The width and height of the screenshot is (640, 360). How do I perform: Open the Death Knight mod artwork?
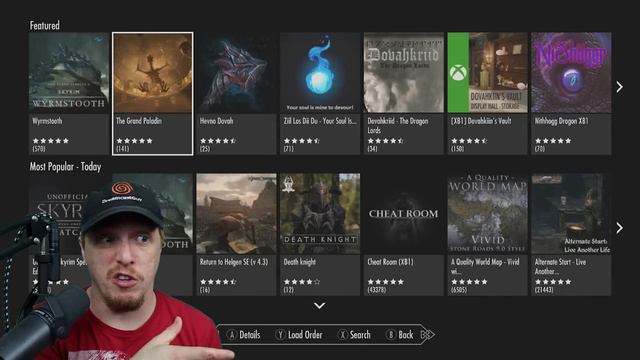[320, 213]
